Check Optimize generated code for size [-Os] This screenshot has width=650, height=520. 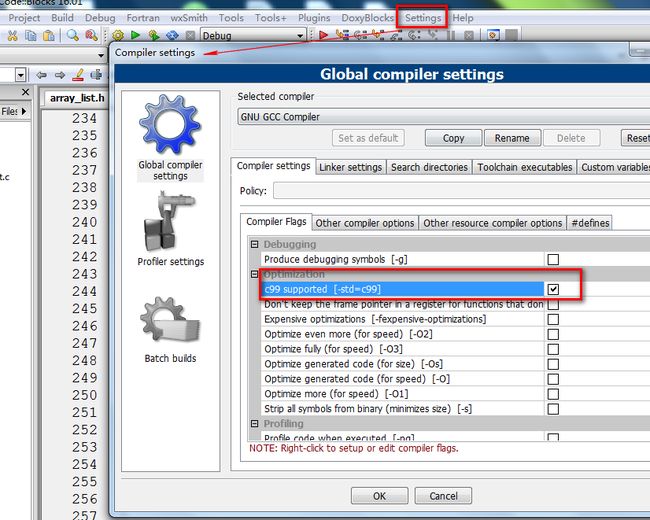point(553,364)
